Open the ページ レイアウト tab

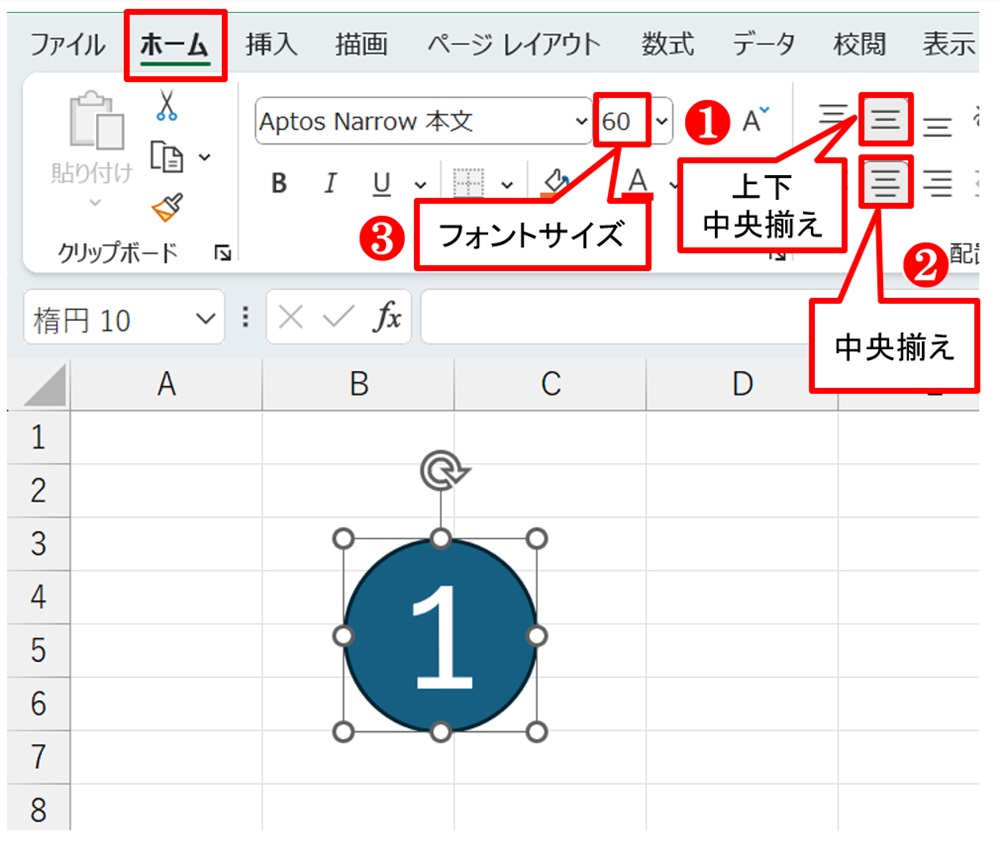(514, 44)
